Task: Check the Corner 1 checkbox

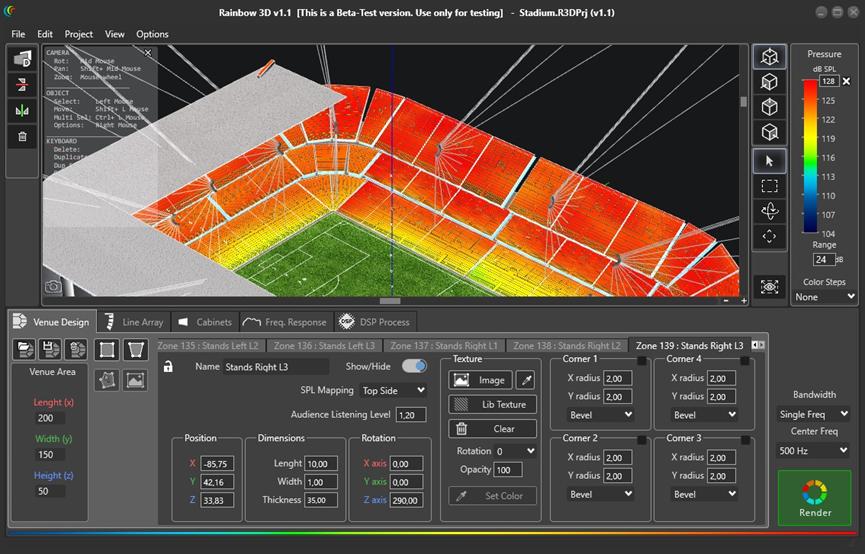Action: pyautogui.click(x=642, y=359)
